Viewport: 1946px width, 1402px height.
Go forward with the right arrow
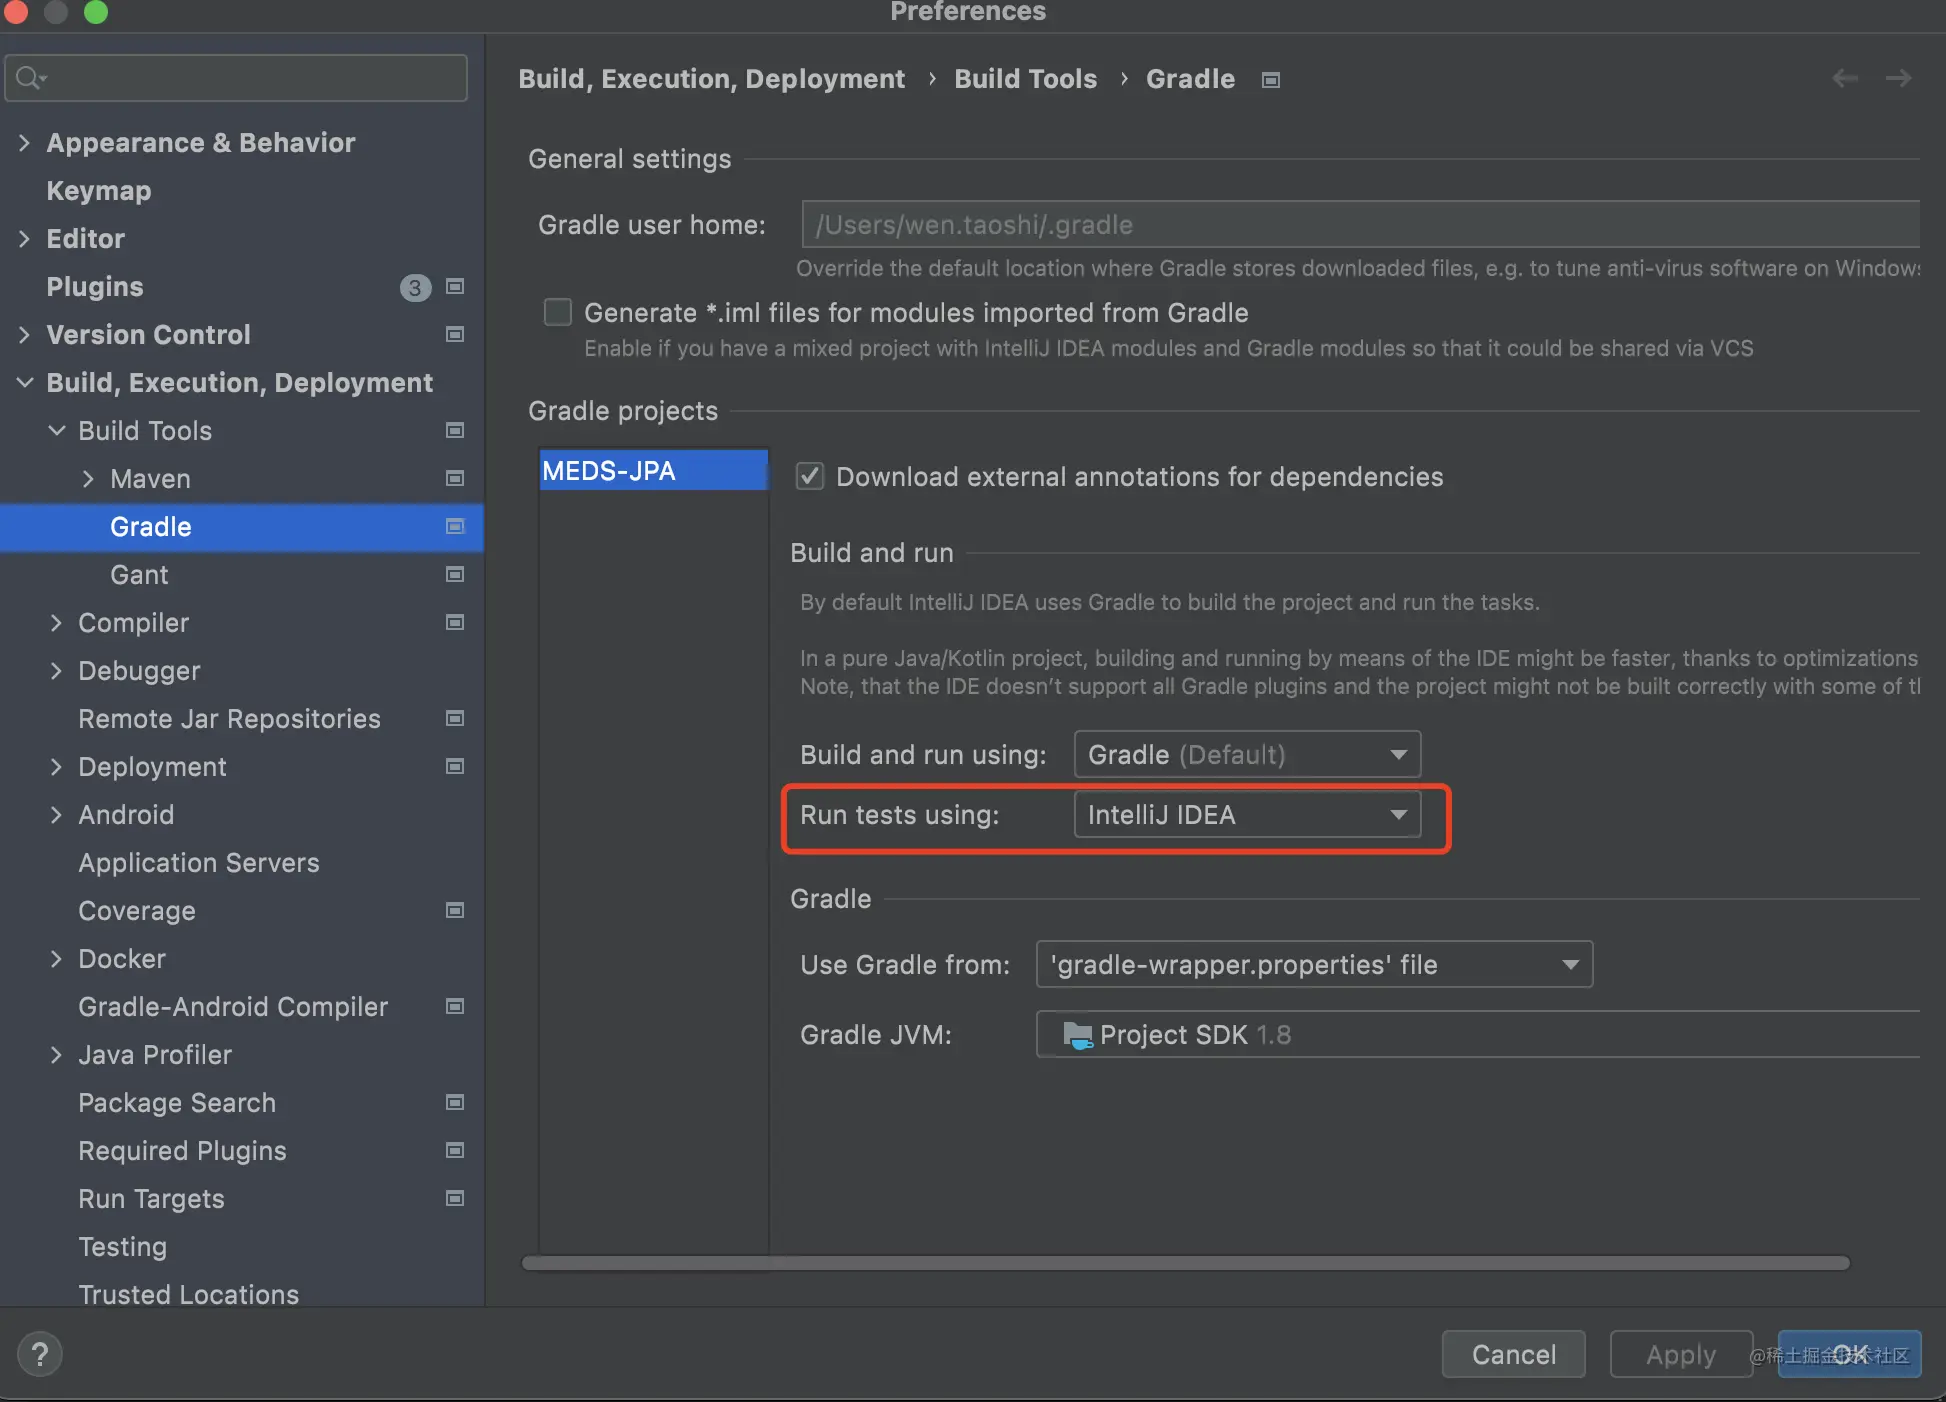pyautogui.click(x=1898, y=78)
